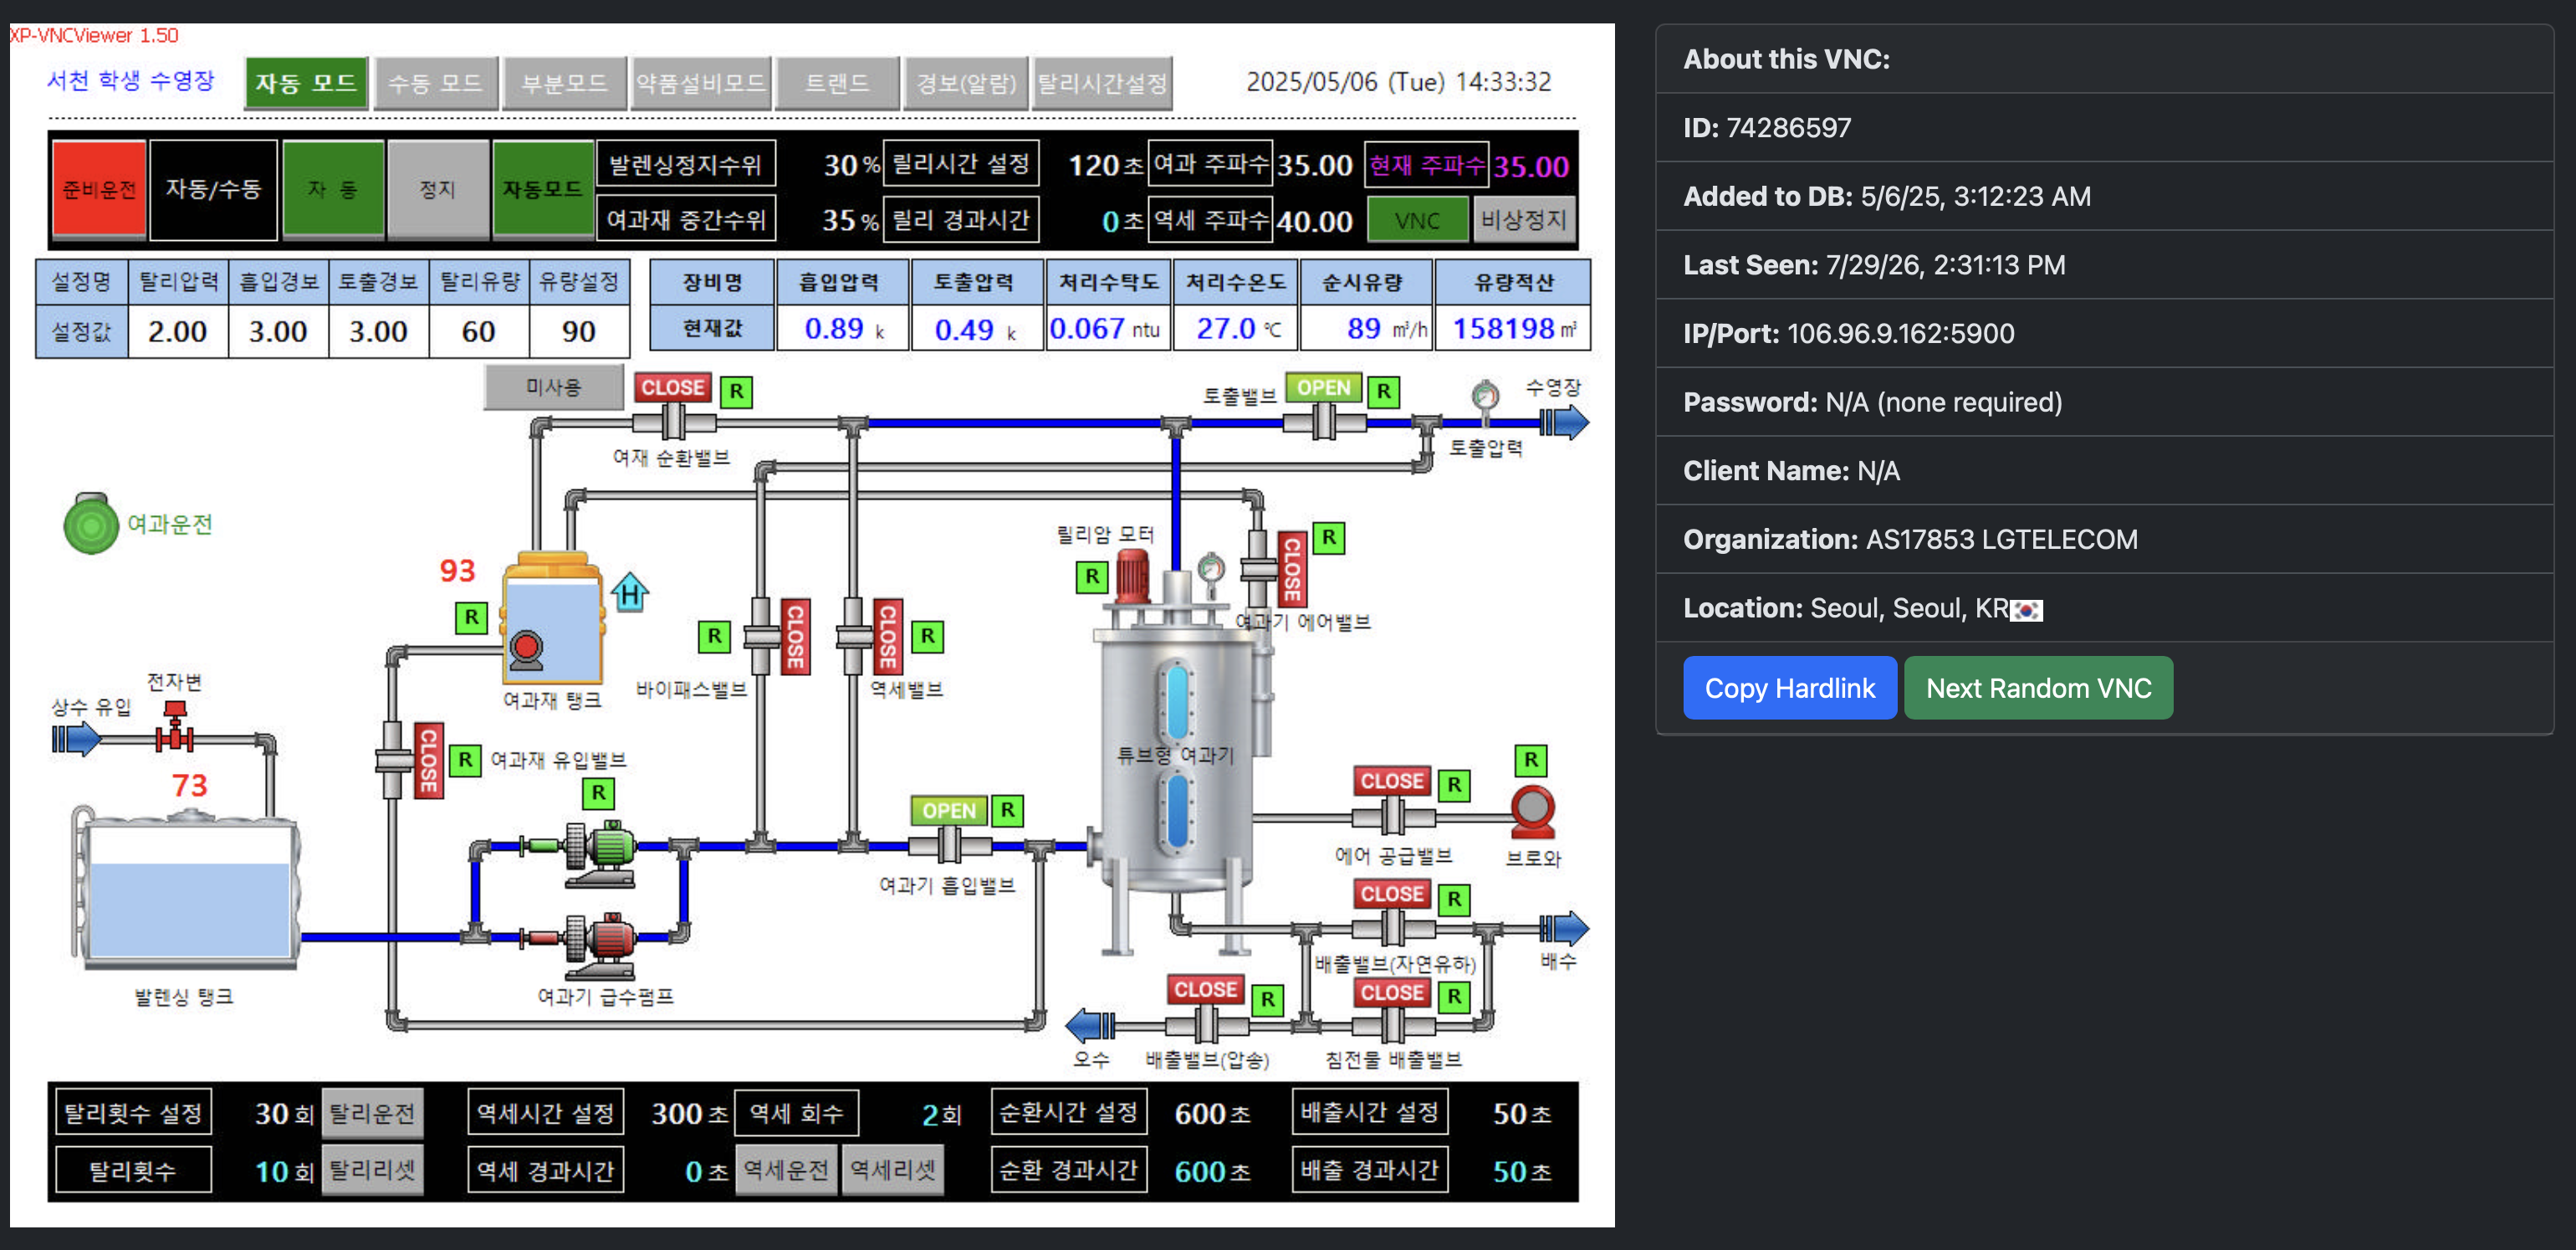Click the 비상정지 emergency stop button
The width and height of the screenshot is (2576, 1250).
pos(1523,220)
